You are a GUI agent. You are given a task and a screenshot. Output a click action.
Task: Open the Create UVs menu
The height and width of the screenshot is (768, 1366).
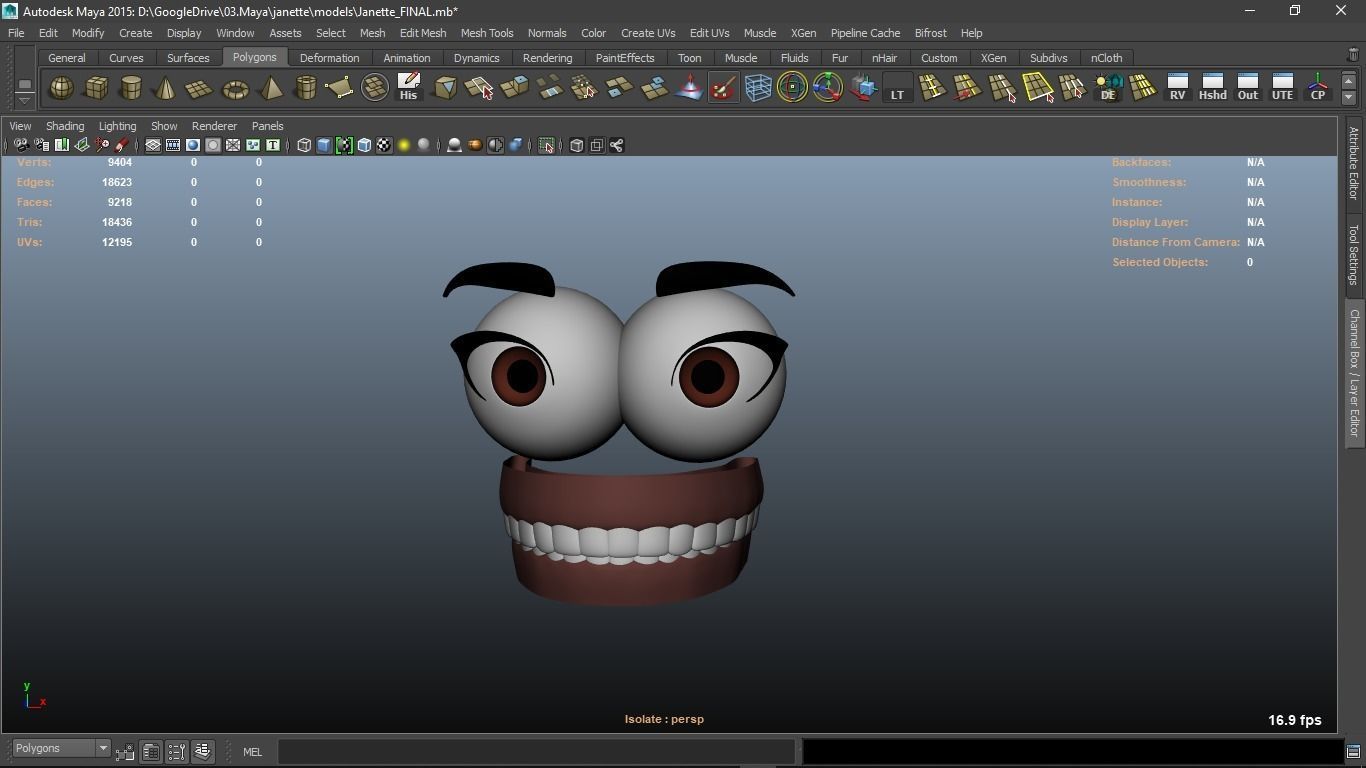[x=648, y=33]
